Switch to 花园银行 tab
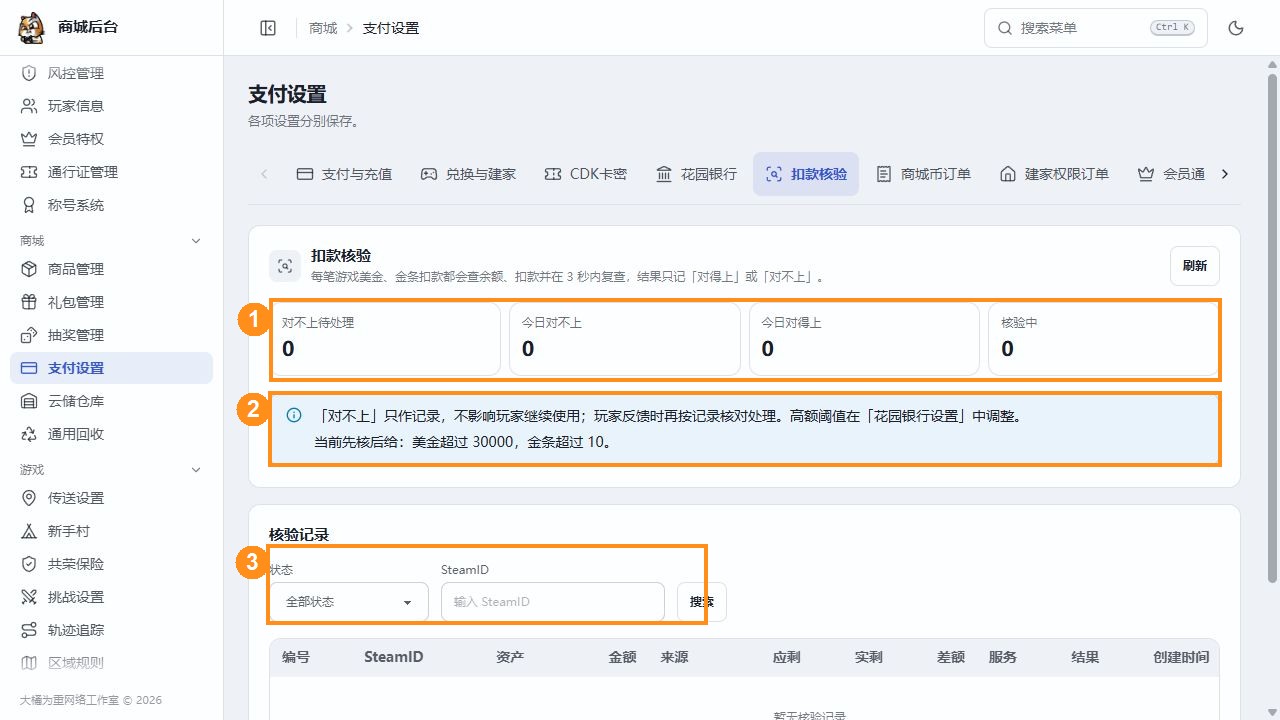 point(696,174)
